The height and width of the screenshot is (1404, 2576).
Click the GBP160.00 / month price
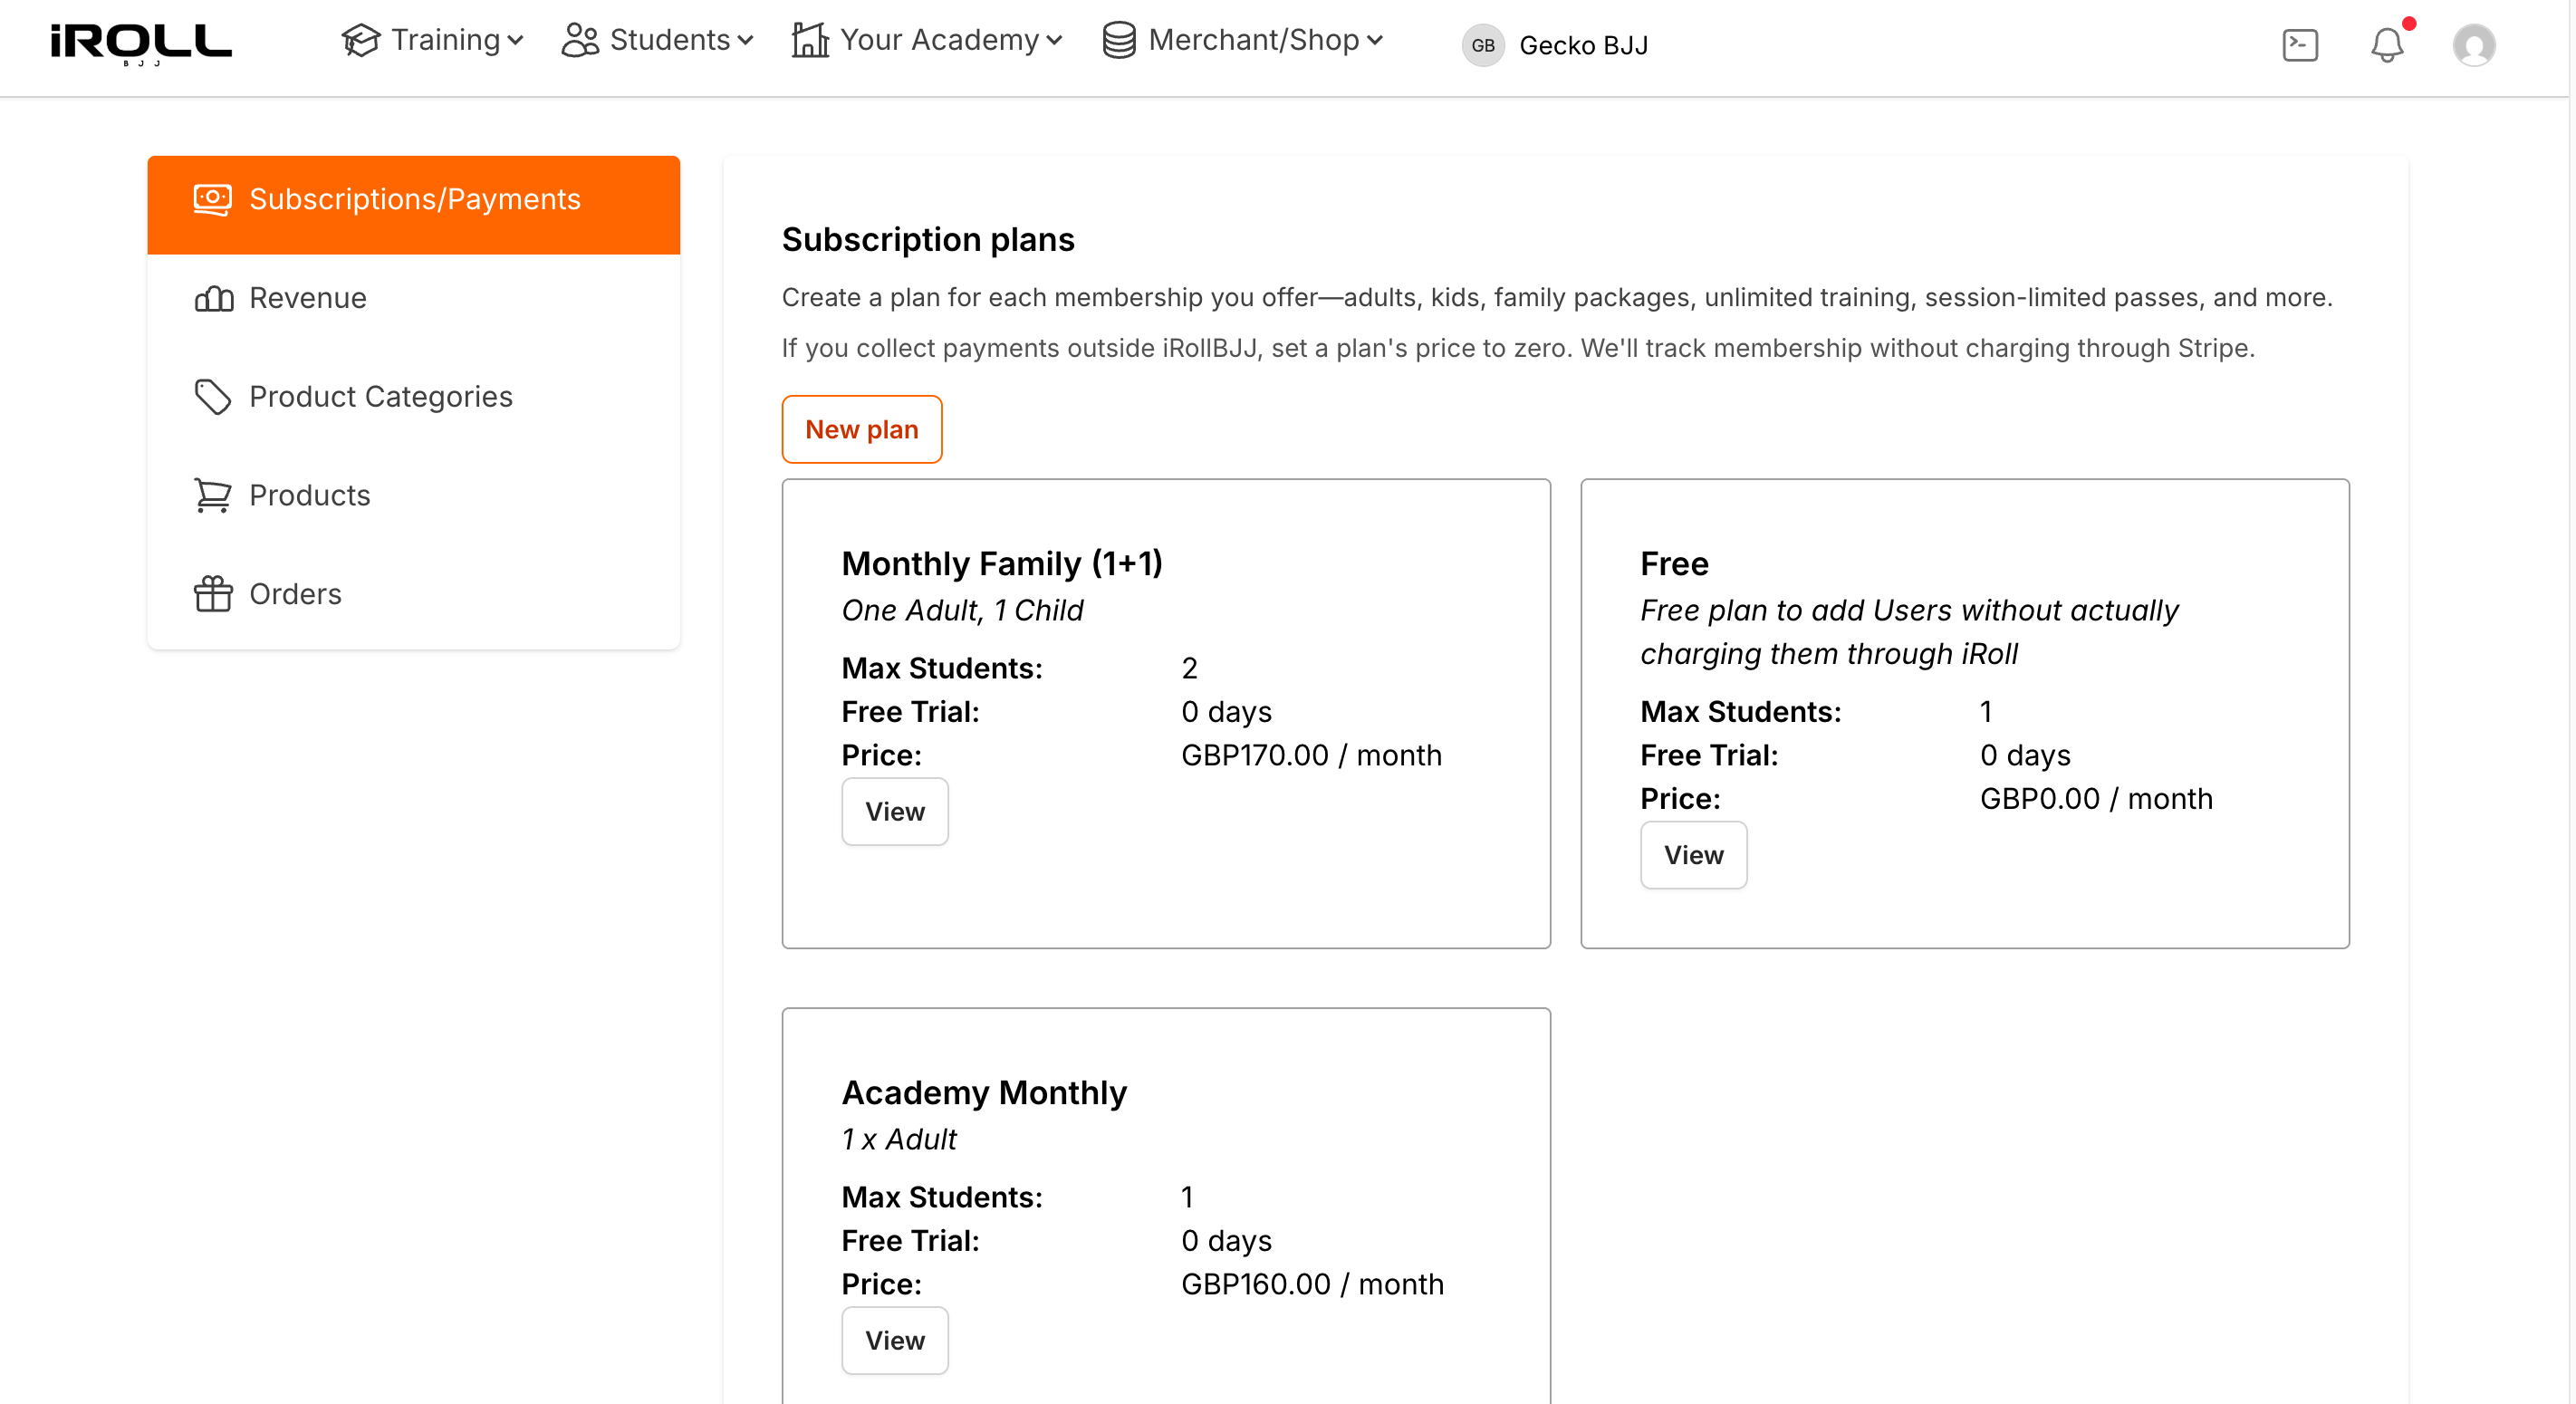tap(1313, 1284)
